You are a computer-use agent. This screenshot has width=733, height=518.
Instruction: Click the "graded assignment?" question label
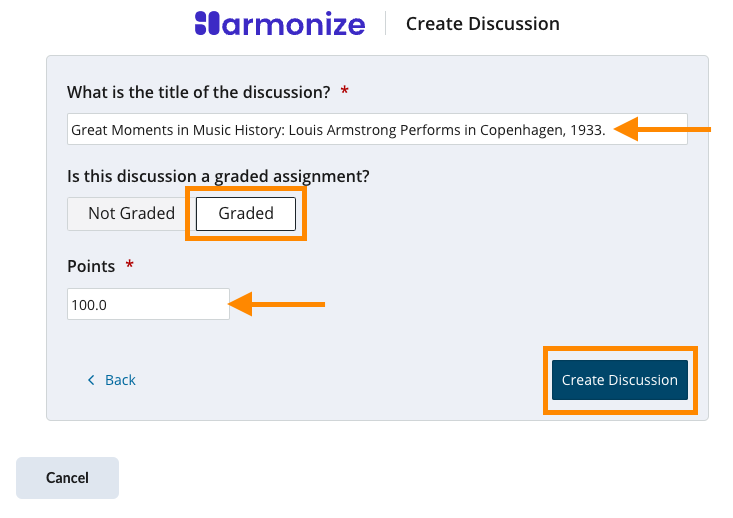coord(218,176)
